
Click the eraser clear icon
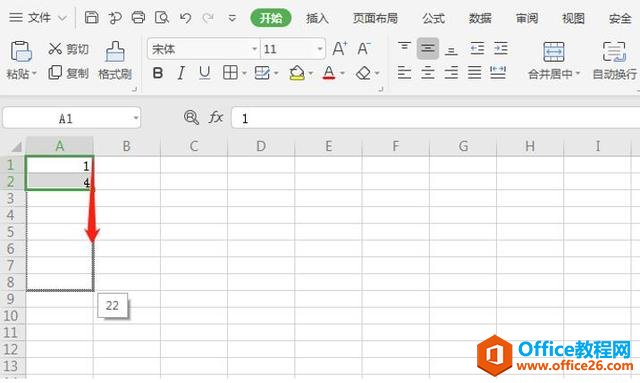363,73
